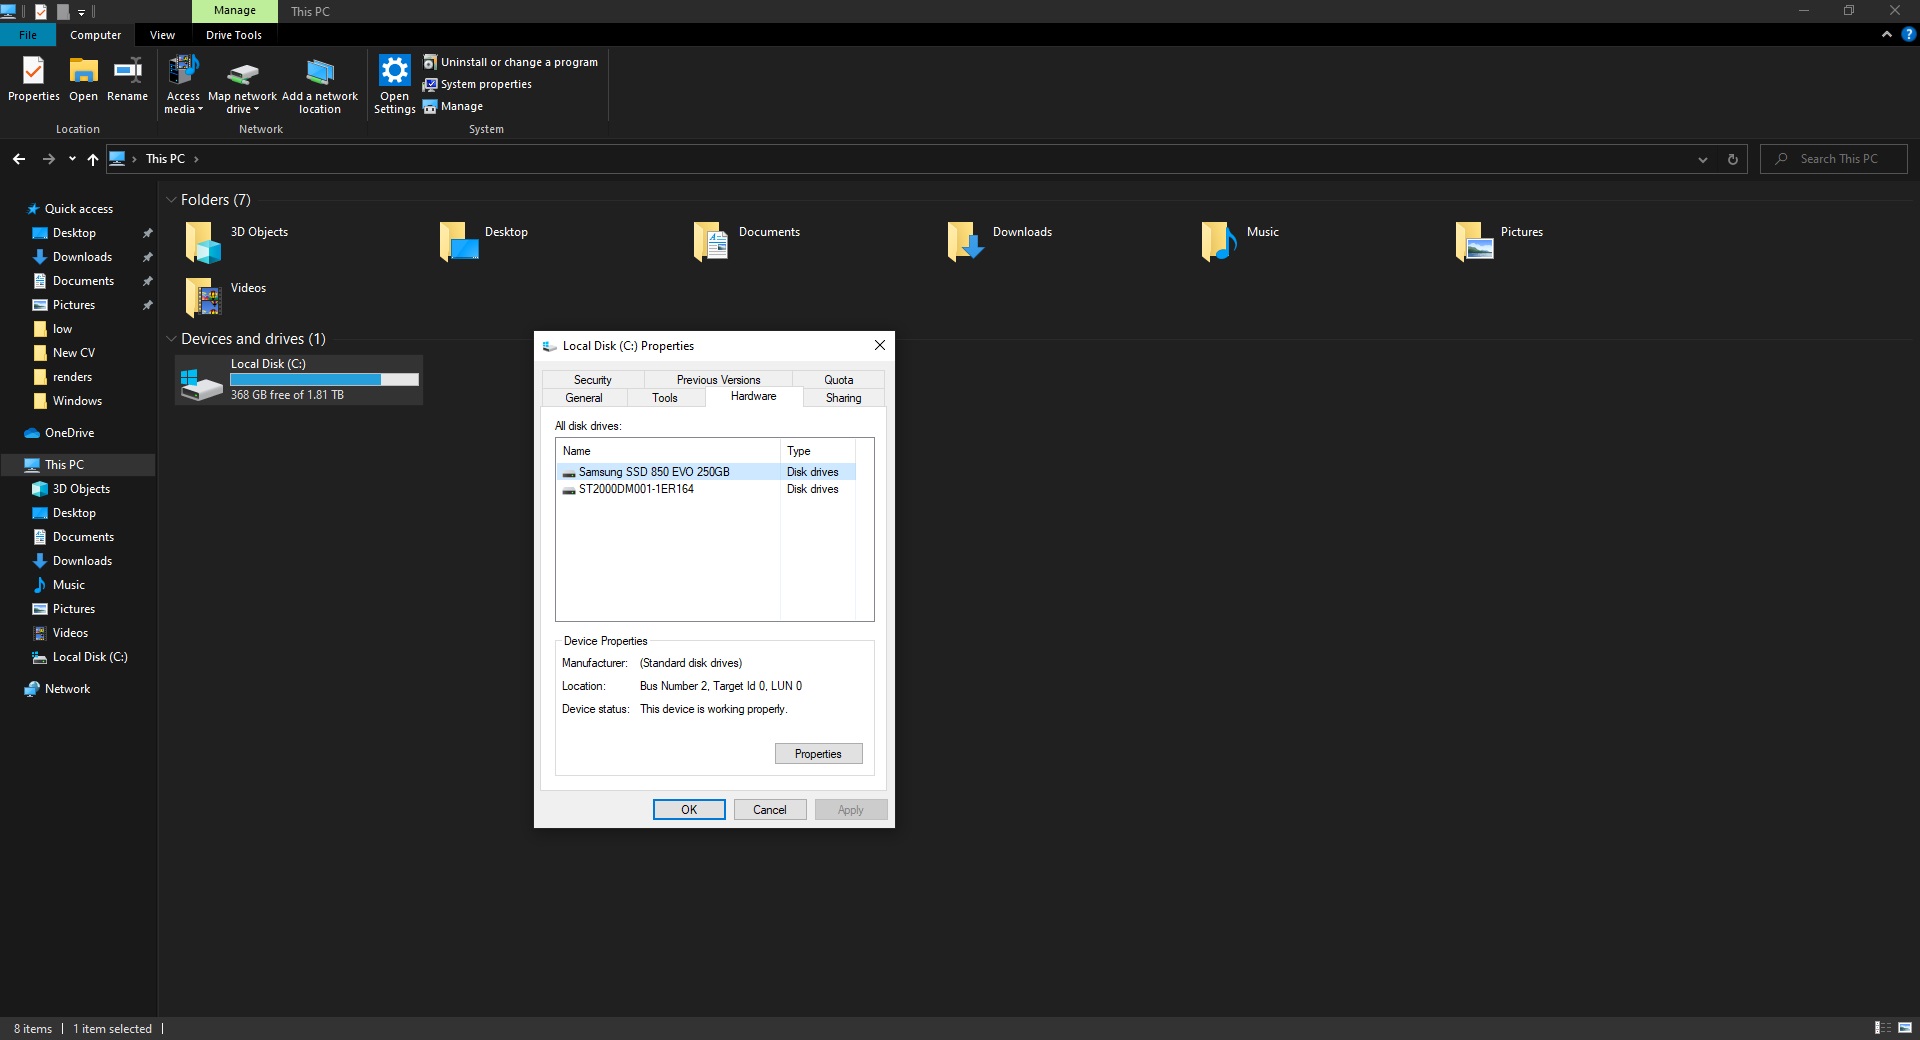1920x1040 pixels.
Task: Select the Desktop folder icon in Folders
Action: 459,242
